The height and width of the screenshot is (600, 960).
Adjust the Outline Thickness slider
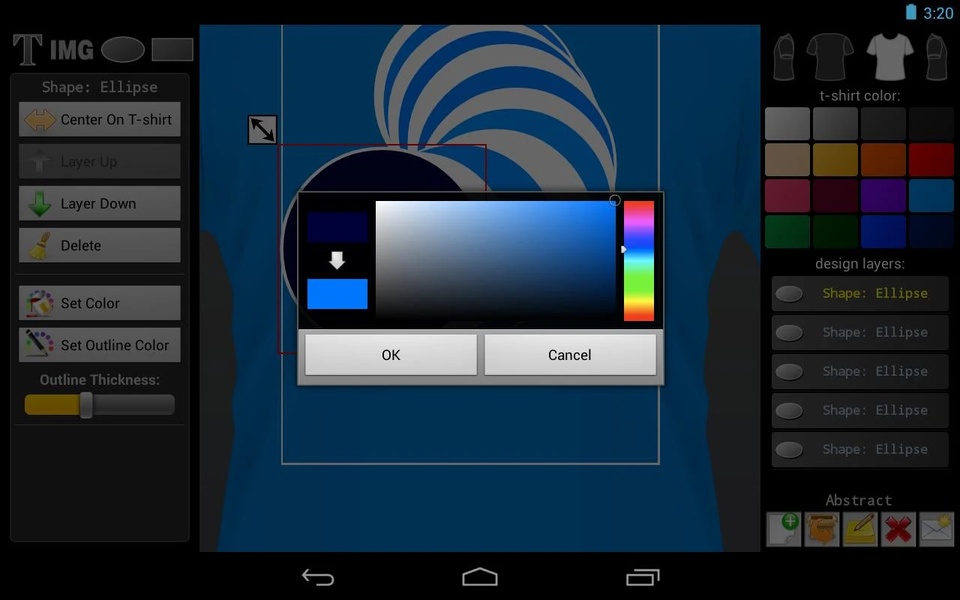(x=100, y=405)
